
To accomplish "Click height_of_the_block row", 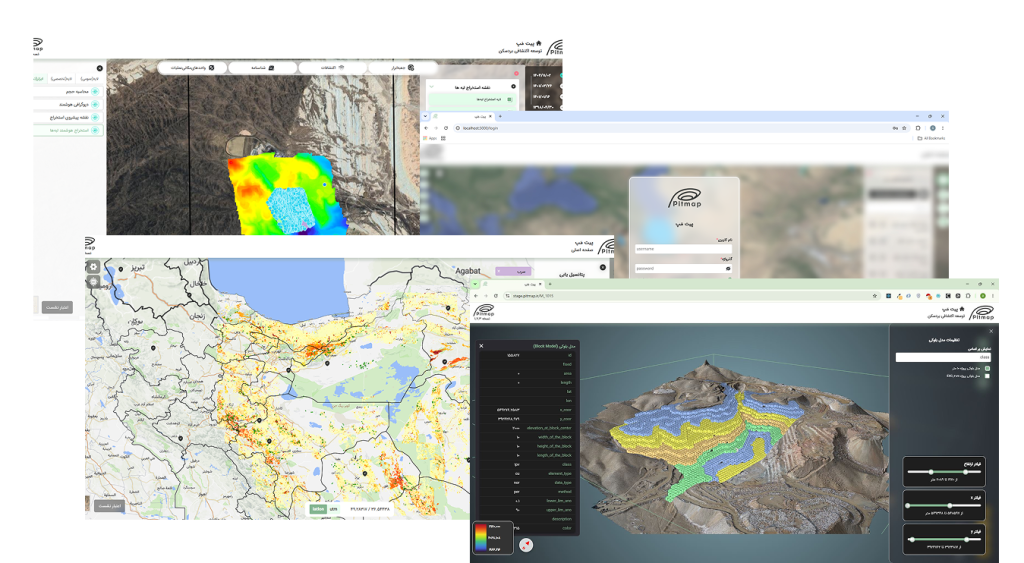I will pyautogui.click(x=526, y=446).
